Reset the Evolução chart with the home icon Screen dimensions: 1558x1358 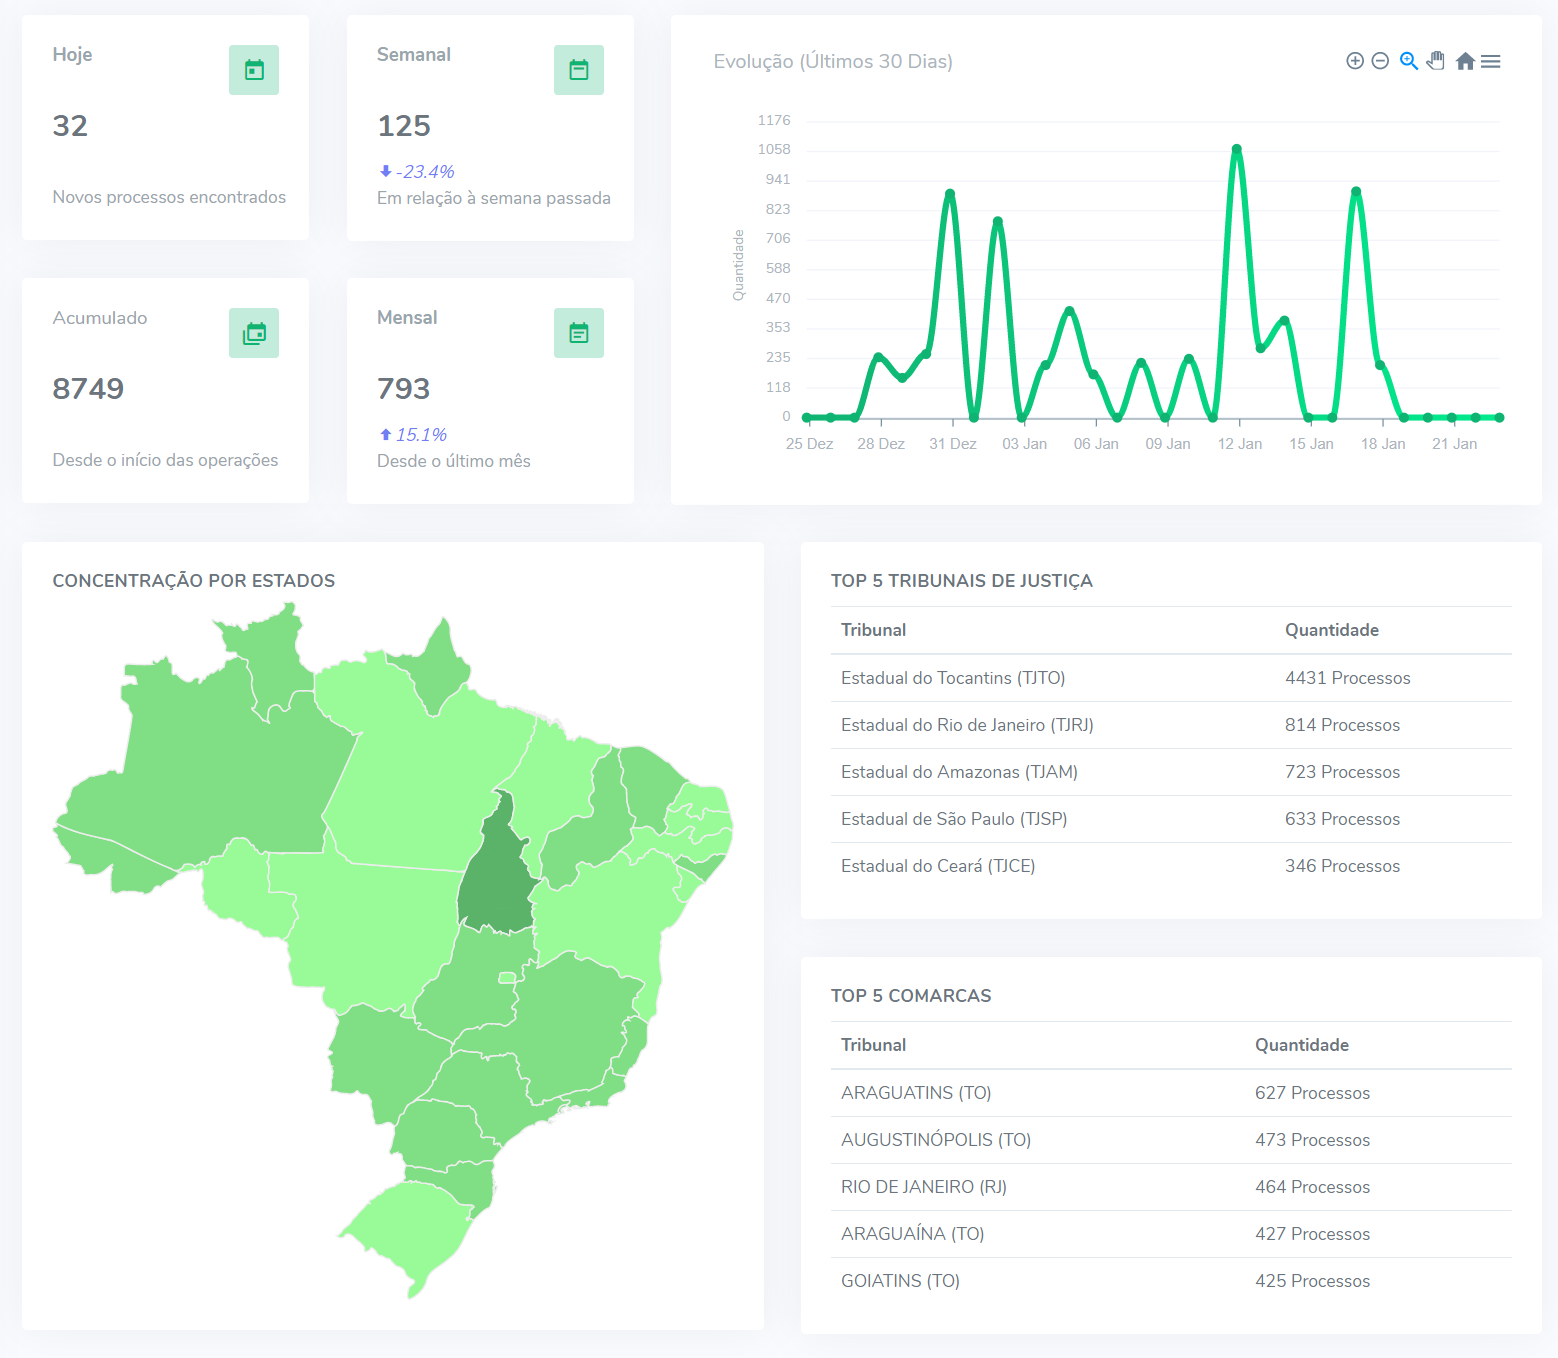coord(1465,60)
